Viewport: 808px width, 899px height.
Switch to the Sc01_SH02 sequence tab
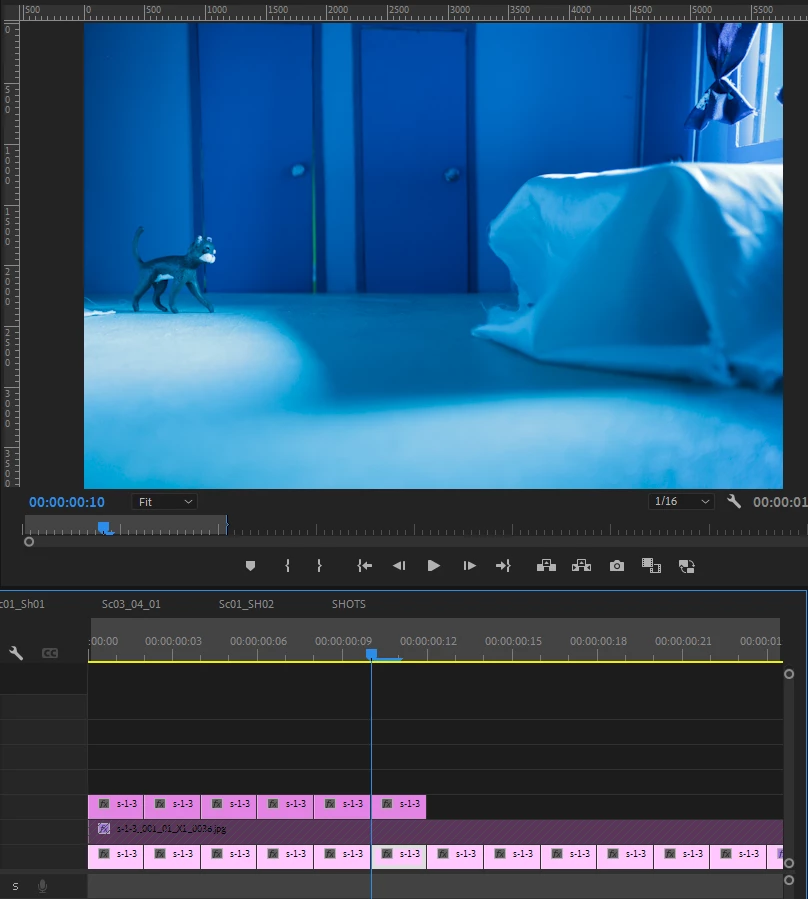coord(246,604)
